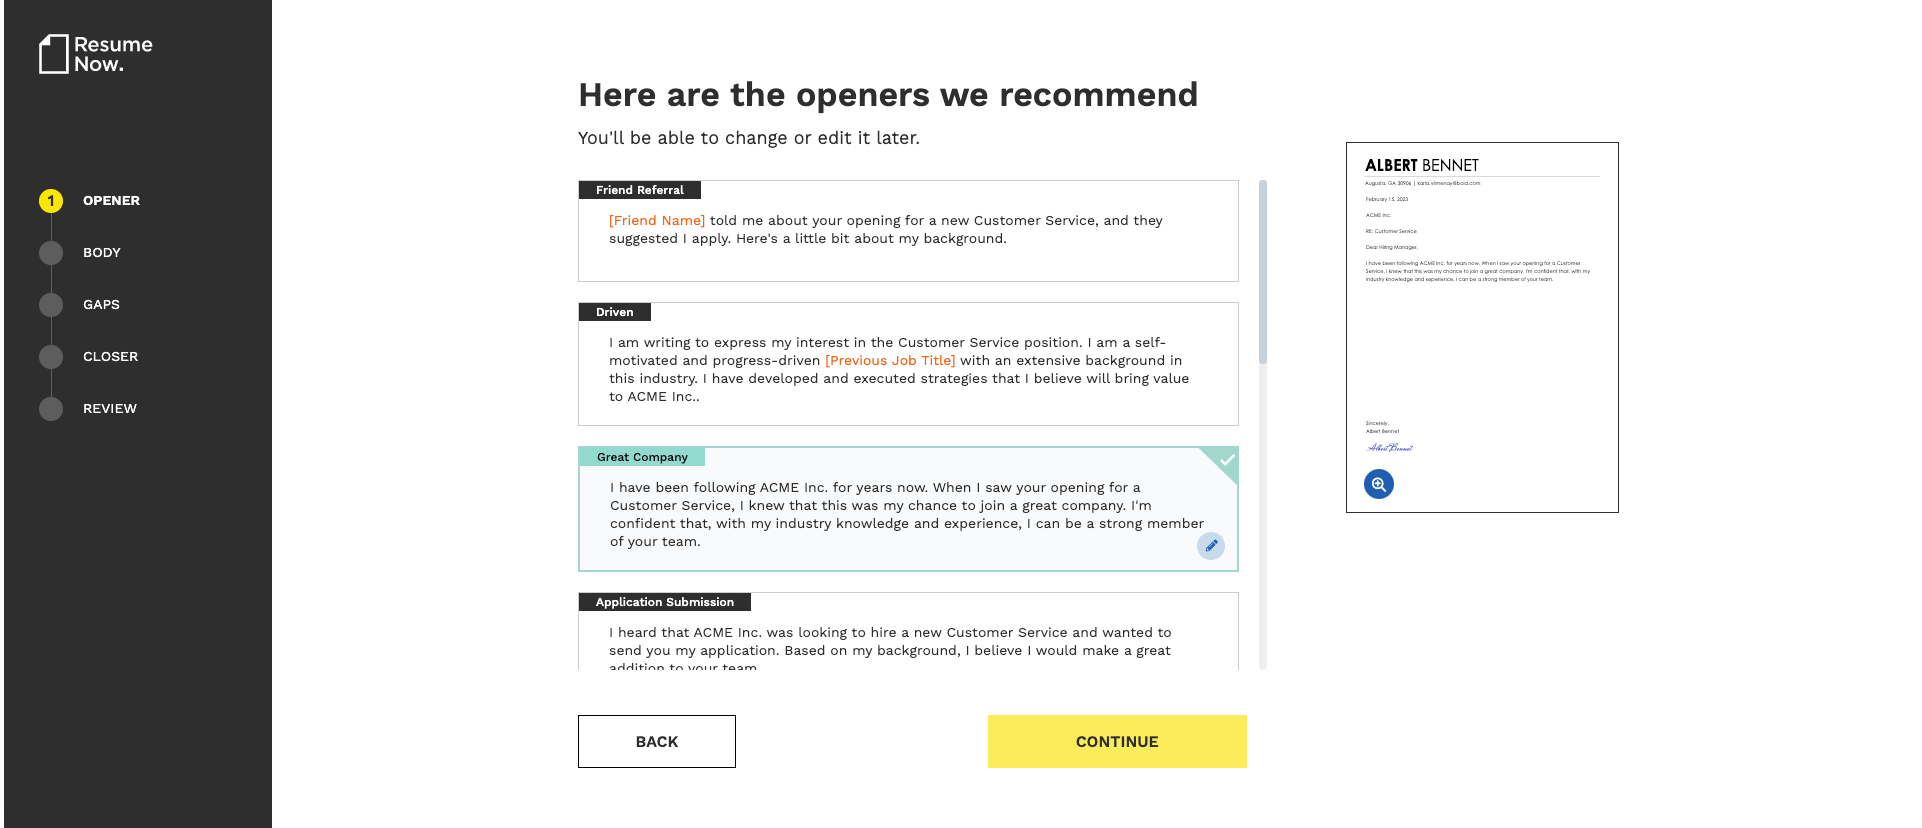Click the yellow numbered Opener step circle
1922x828 pixels.
tap(51, 201)
